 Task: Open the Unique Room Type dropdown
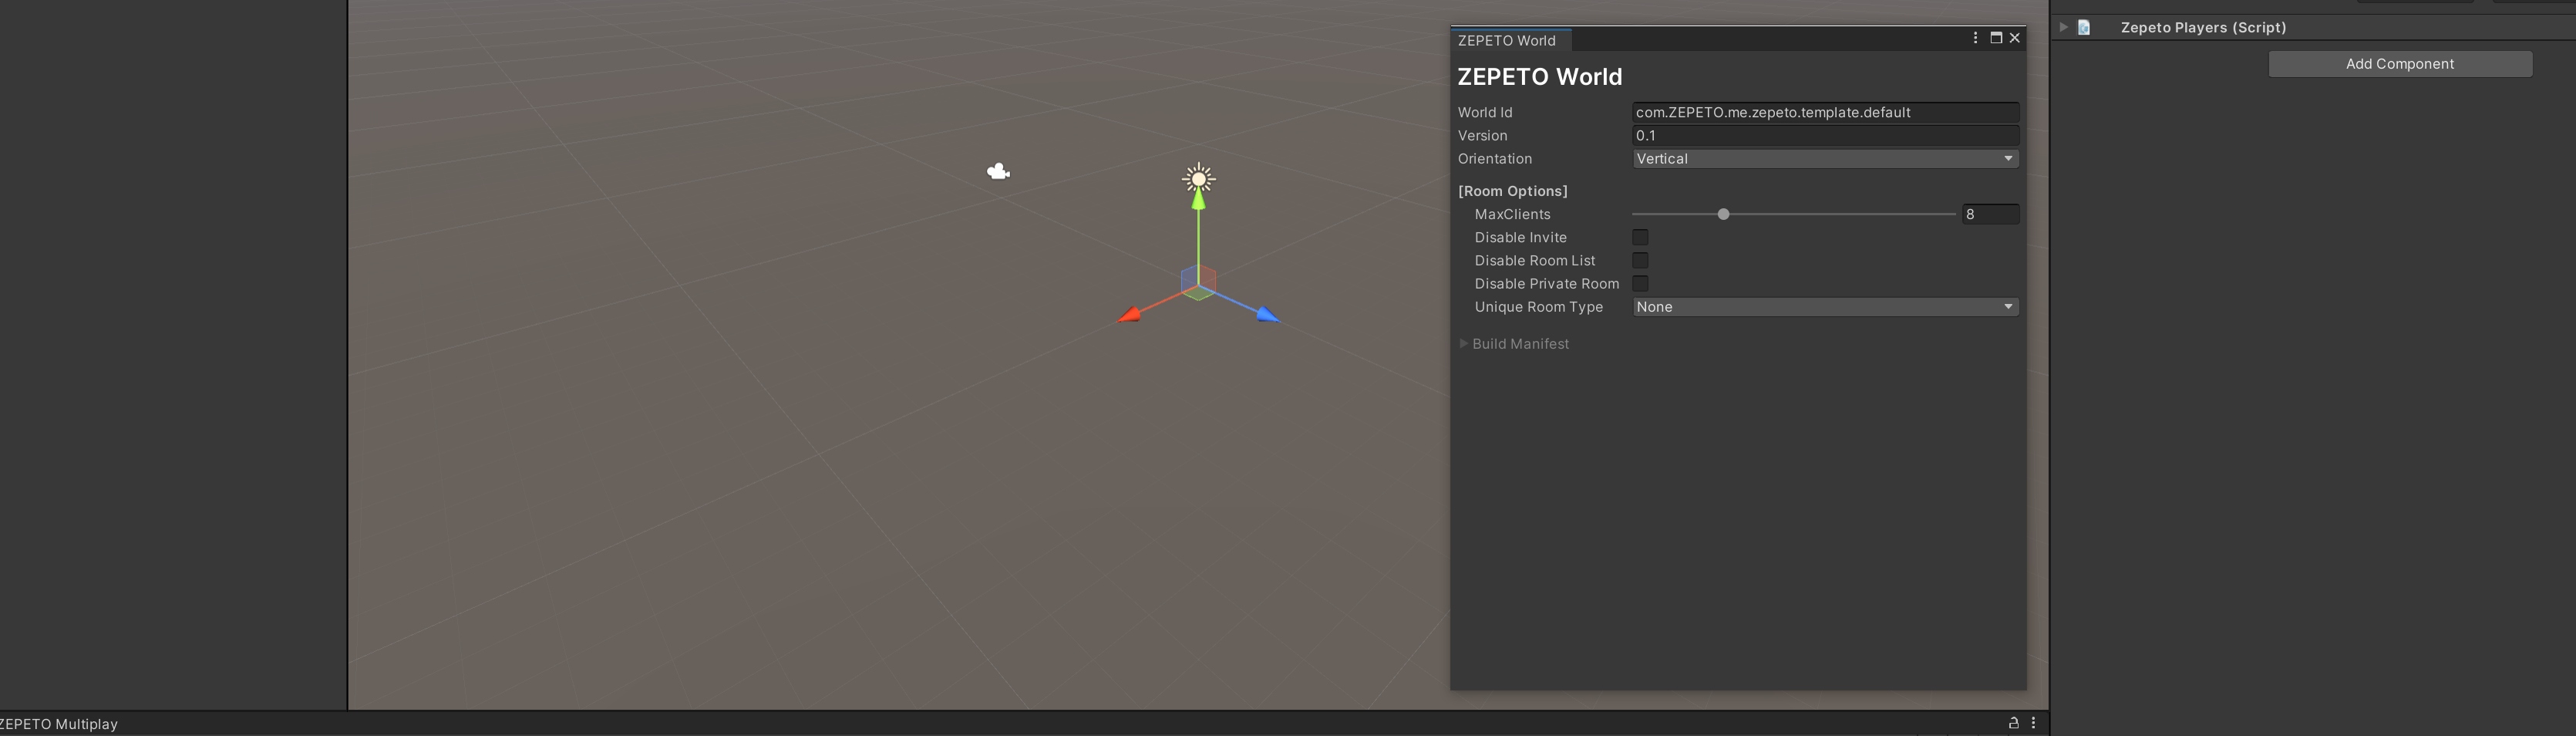pyautogui.click(x=1825, y=307)
